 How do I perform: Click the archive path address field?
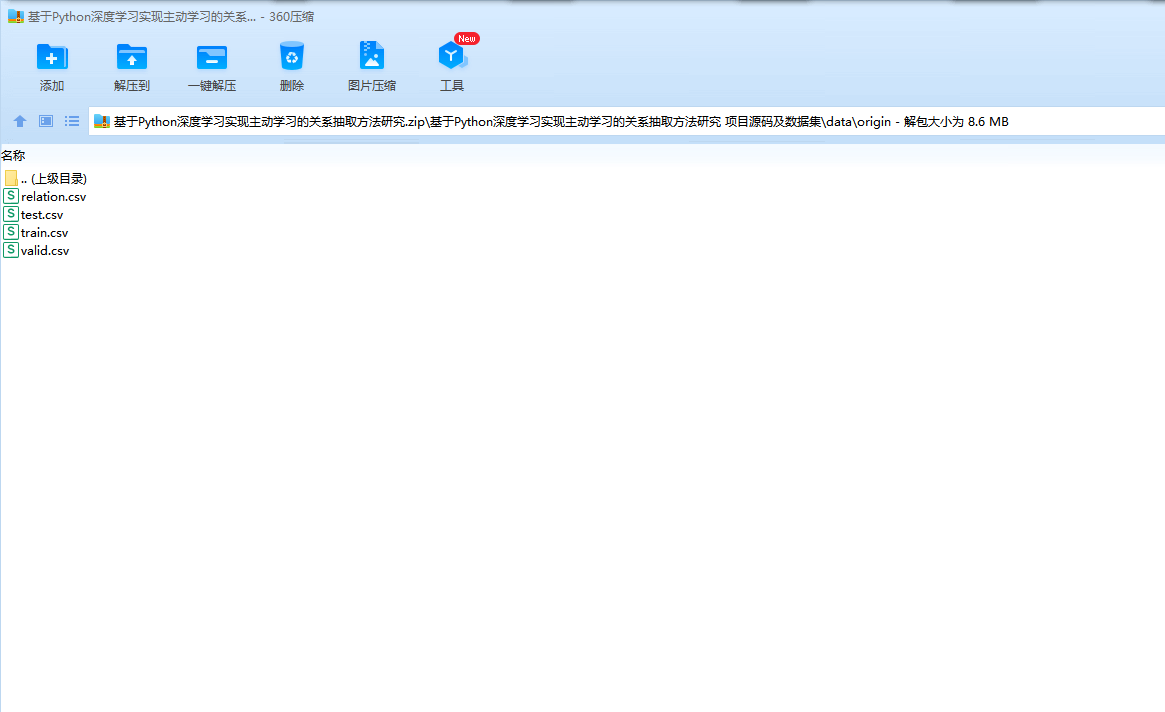[626, 122]
